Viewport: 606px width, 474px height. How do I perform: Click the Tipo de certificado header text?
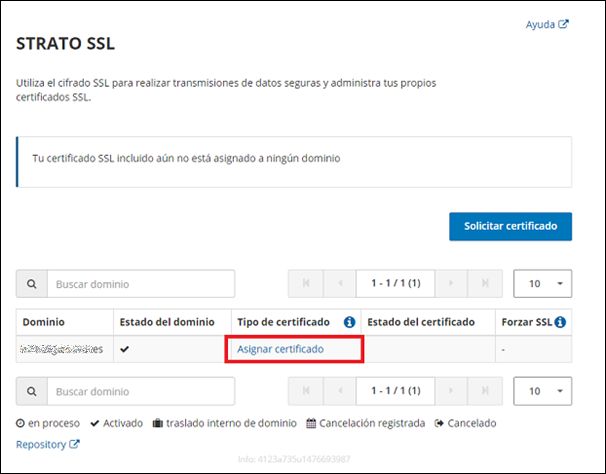pos(283,322)
